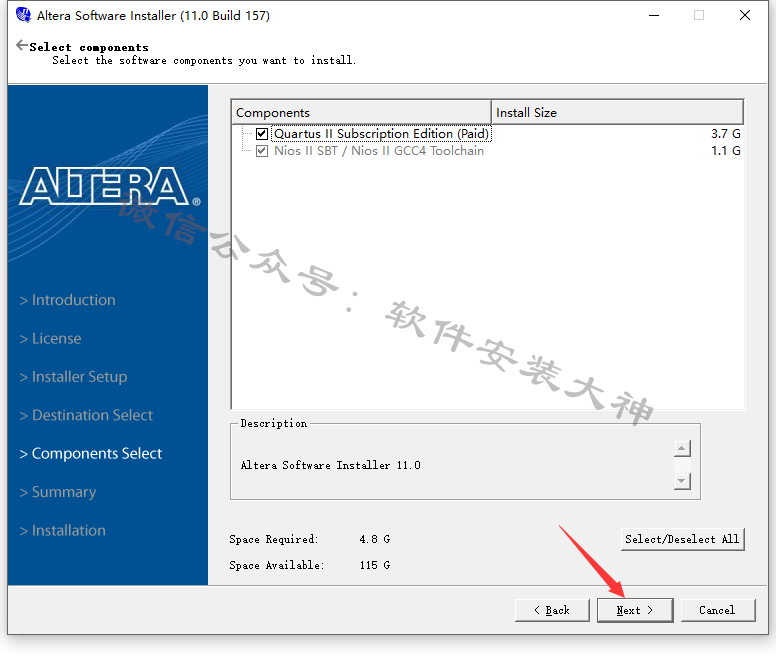Open the Installer Setup step

[x=73, y=377]
